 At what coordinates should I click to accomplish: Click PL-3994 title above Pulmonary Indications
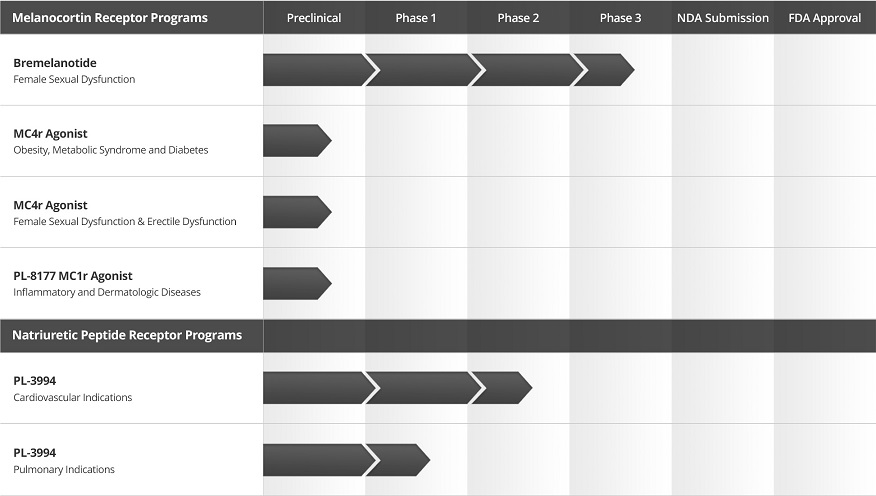35,452
